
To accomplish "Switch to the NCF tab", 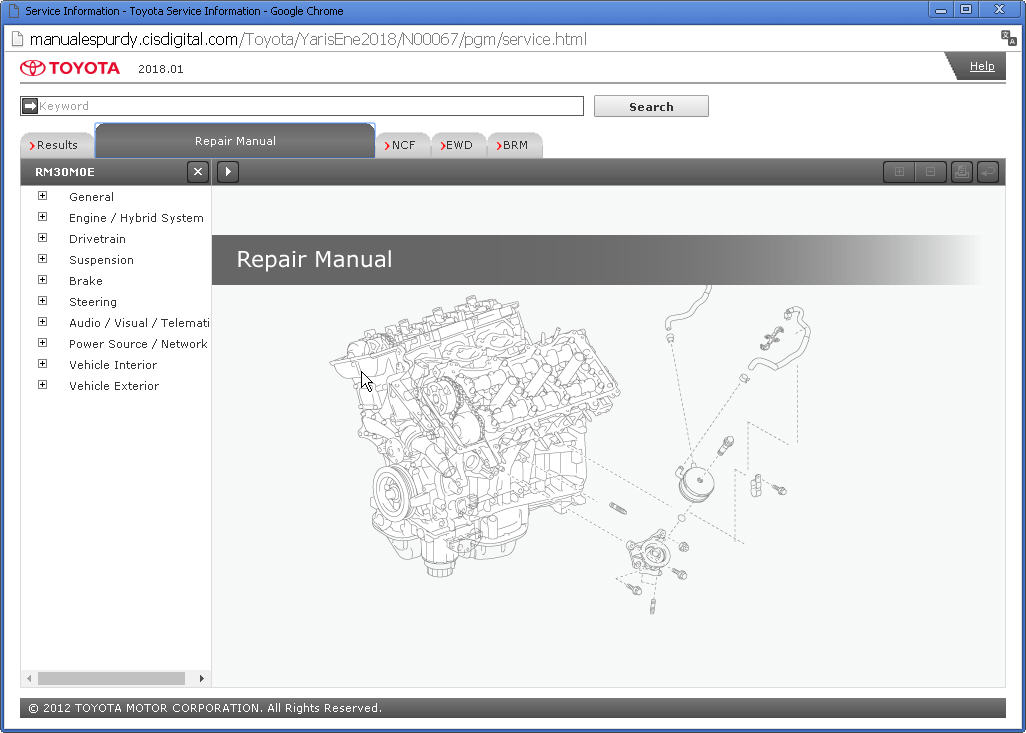I will coord(403,145).
